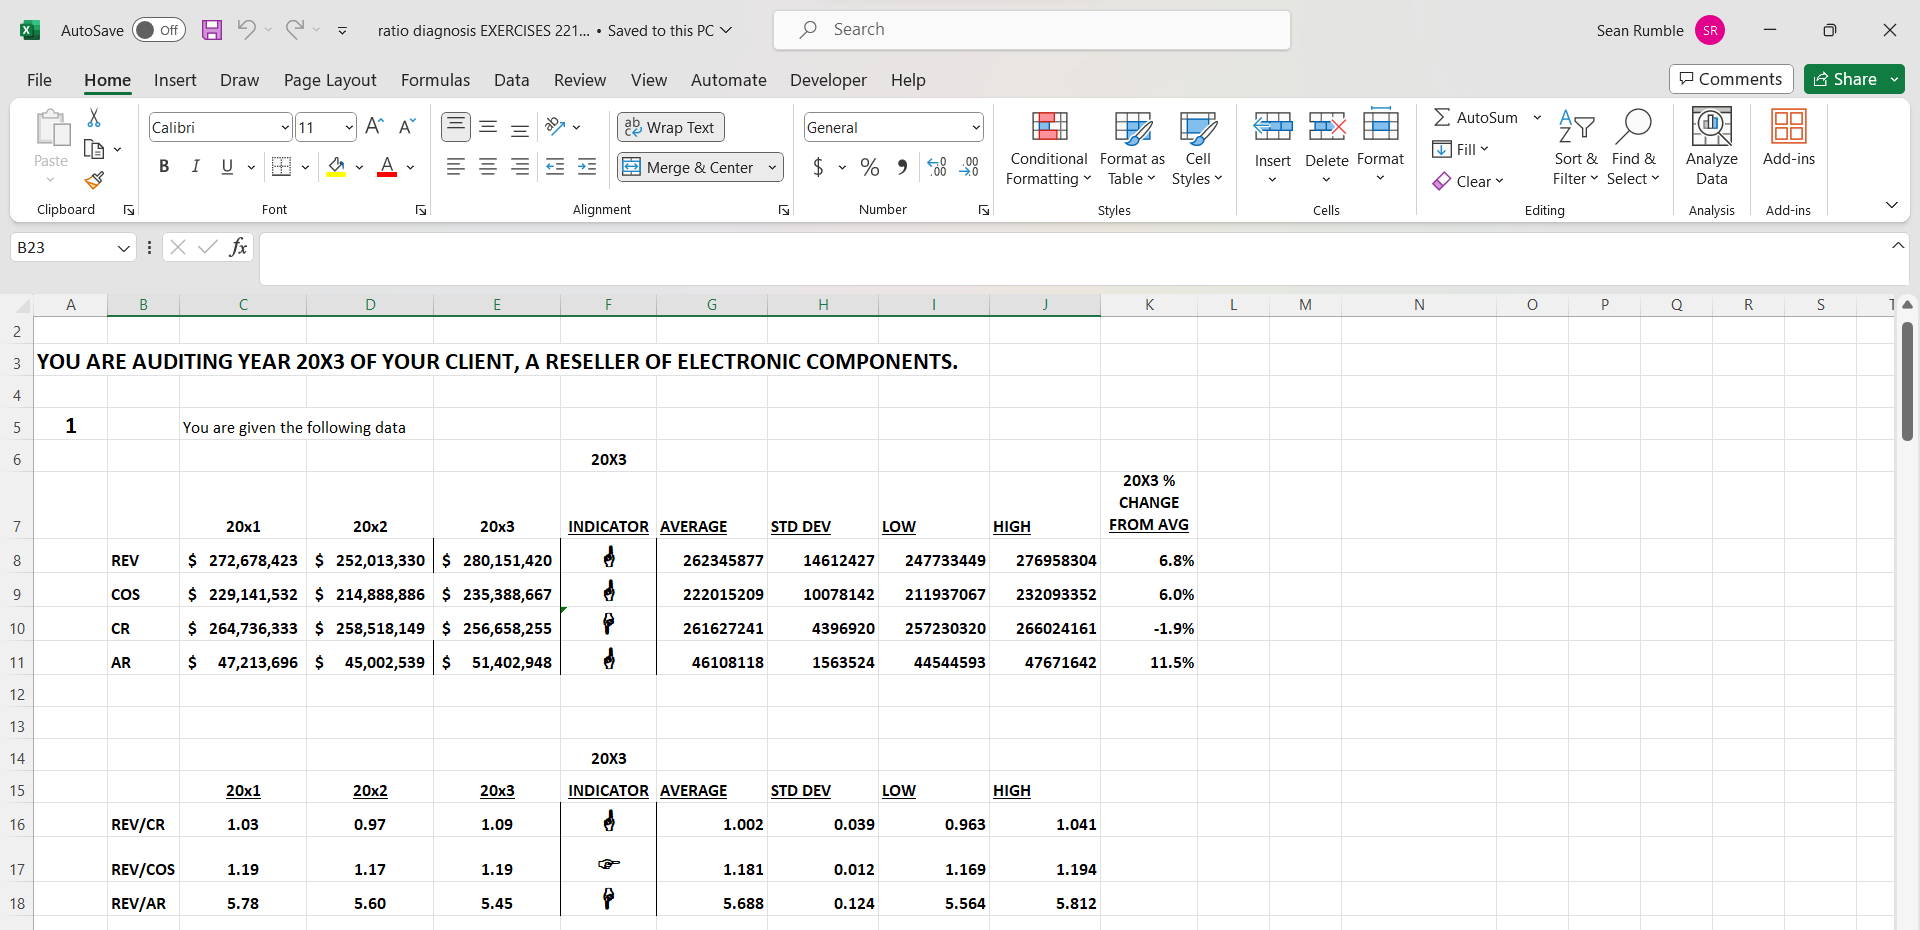The image size is (1920, 930).
Task: Toggle Wrap Text
Action: (671, 127)
